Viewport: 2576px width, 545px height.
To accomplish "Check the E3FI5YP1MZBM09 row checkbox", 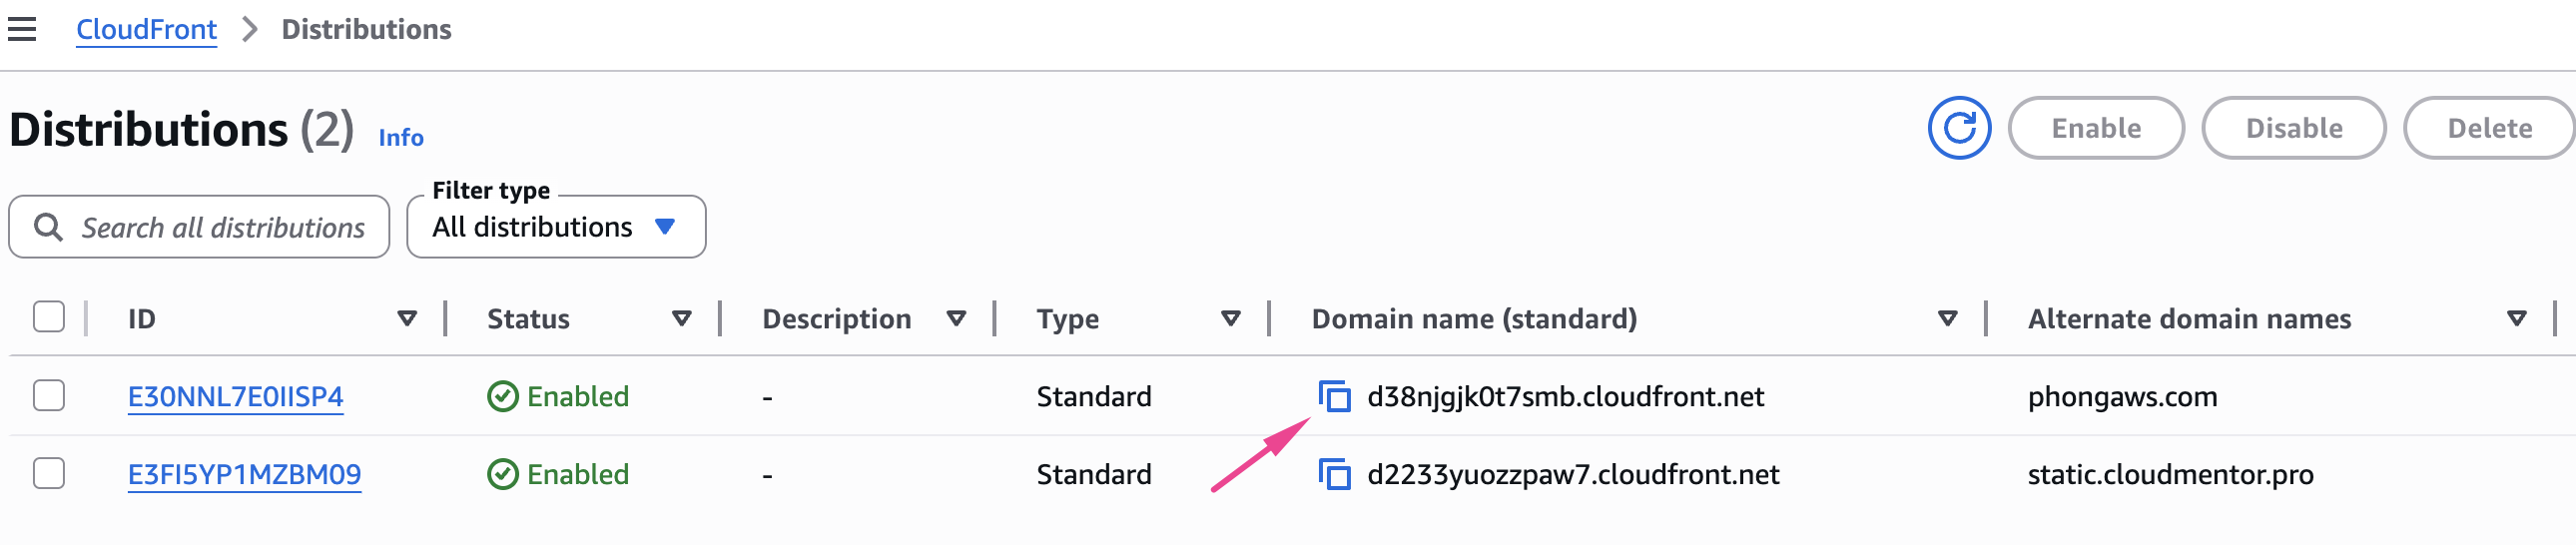I will tap(49, 474).
